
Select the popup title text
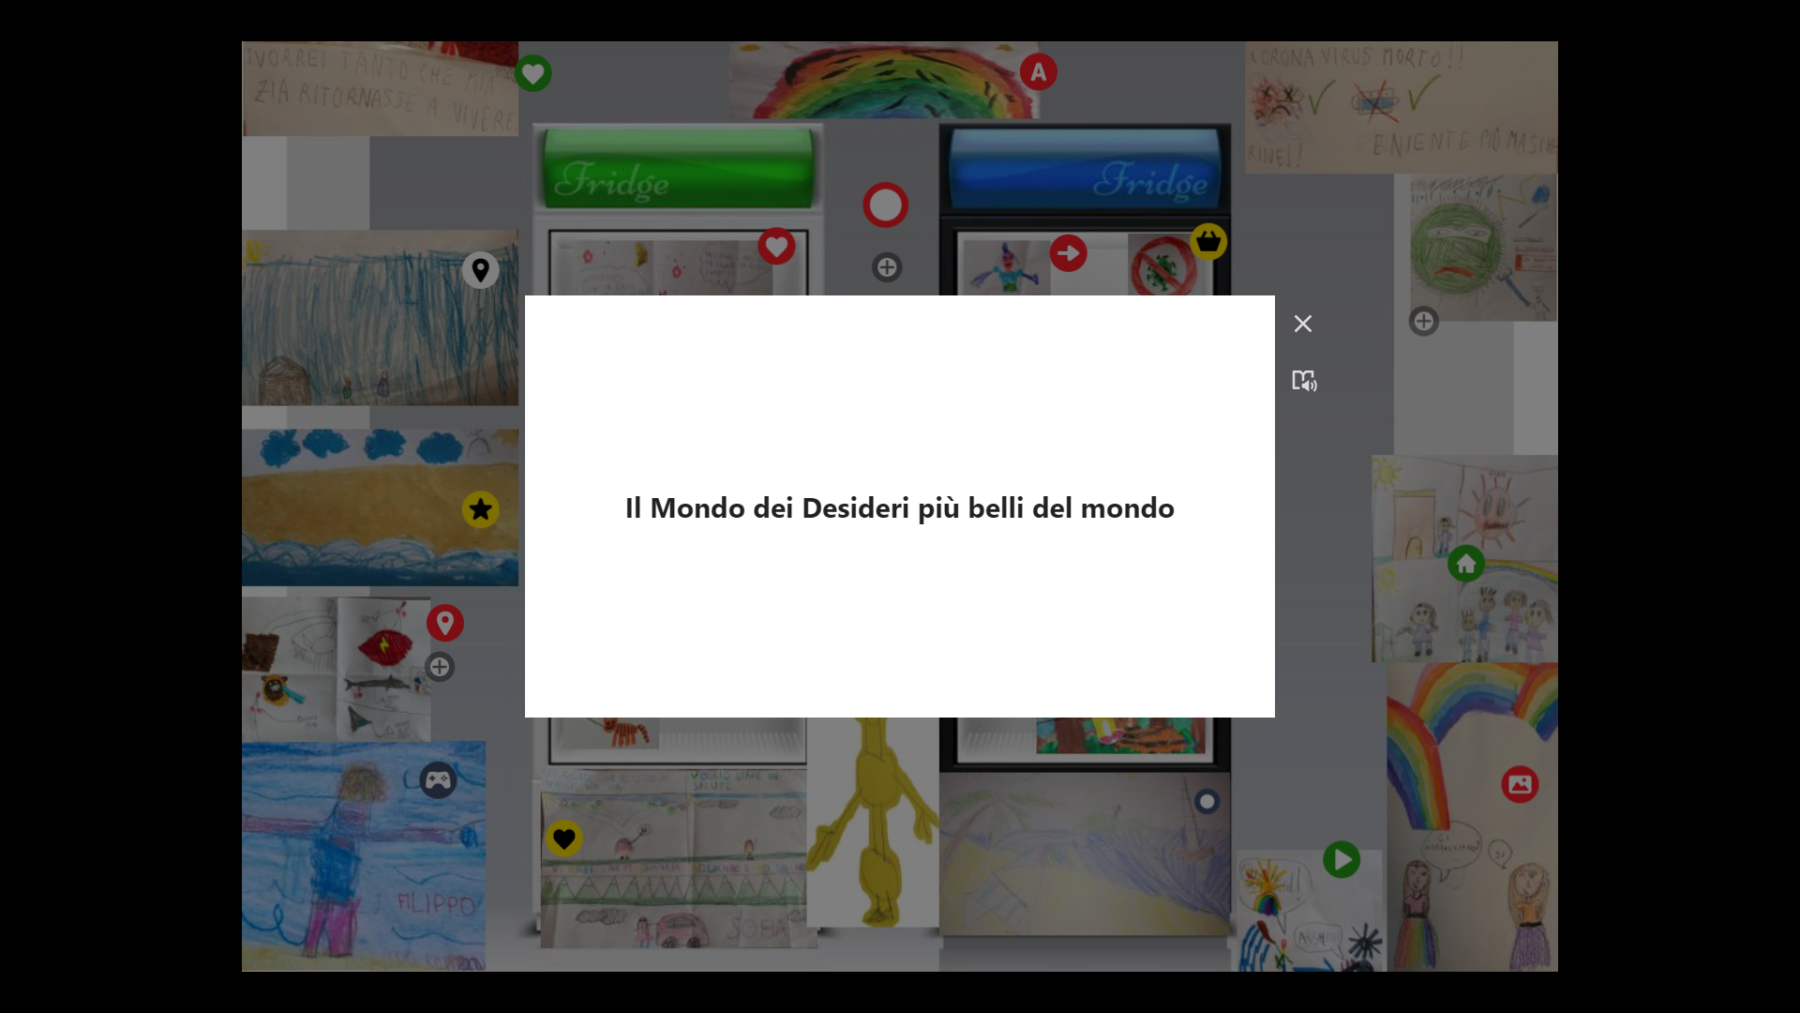[899, 508]
